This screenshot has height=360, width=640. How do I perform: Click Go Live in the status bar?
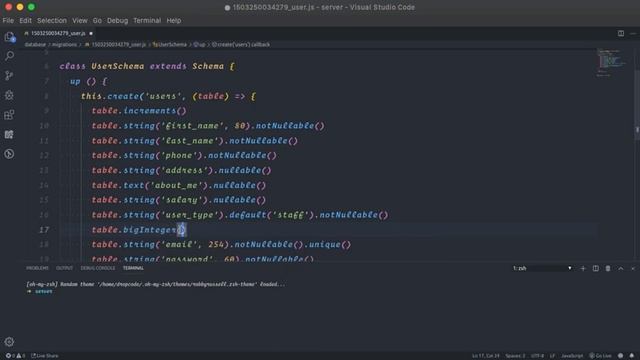pyautogui.click(x=600, y=356)
